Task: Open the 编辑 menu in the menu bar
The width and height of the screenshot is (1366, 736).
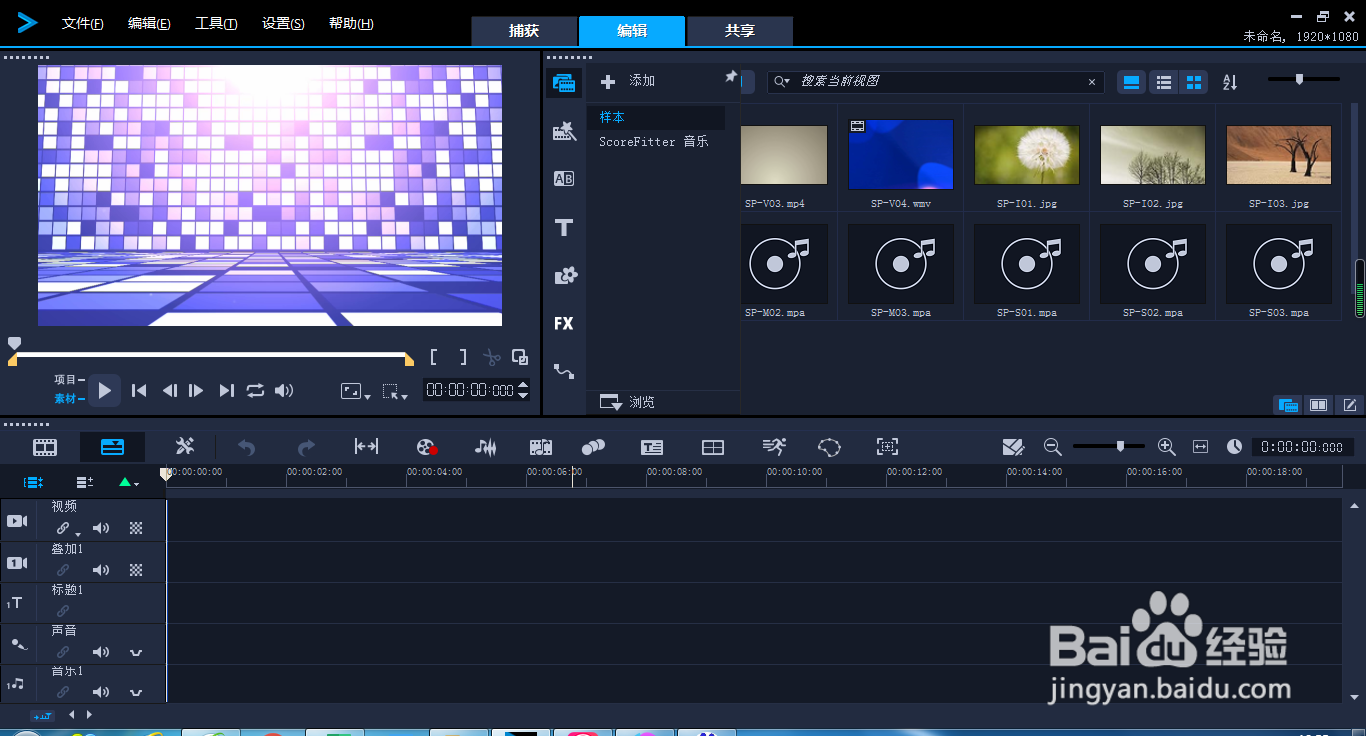Action: pos(149,24)
